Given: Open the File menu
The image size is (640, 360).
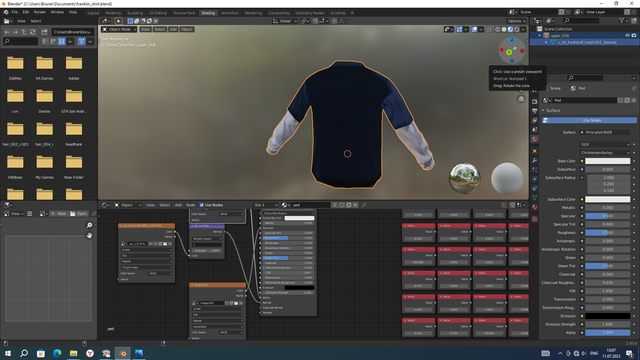Looking at the screenshot, I should click(x=15, y=12).
